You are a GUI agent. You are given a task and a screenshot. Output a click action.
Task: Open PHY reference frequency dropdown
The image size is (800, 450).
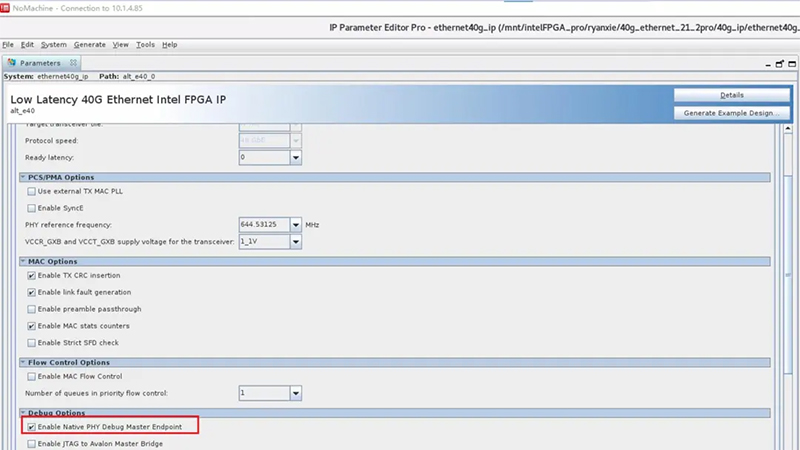coord(295,224)
